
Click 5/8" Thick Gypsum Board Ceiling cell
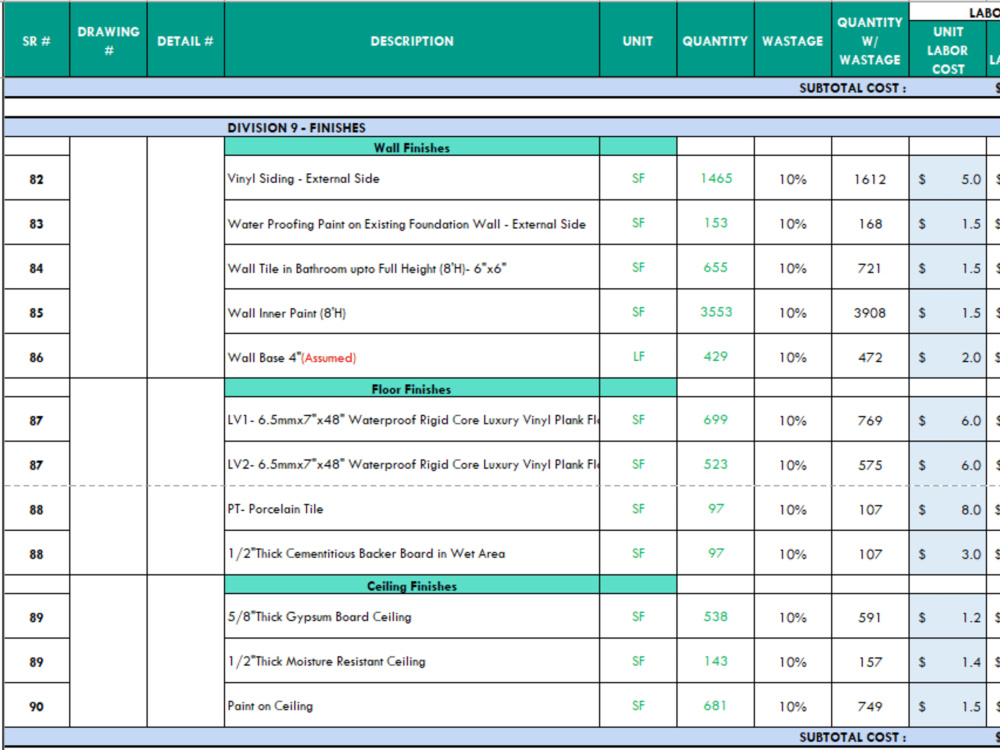[x=412, y=617]
